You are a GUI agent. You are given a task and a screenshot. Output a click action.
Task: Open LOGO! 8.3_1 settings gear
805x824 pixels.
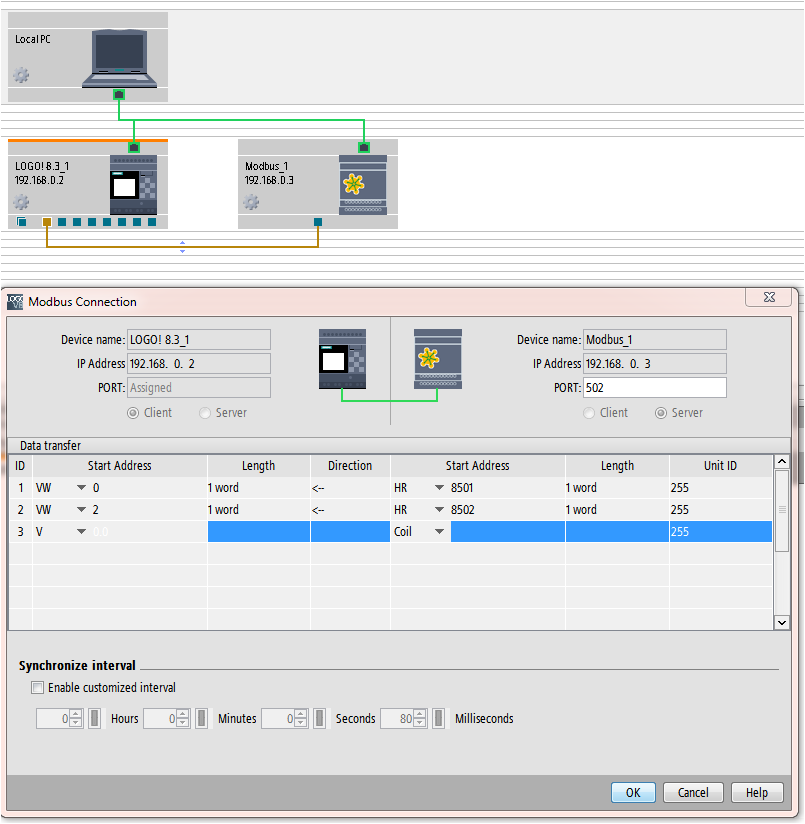point(21,202)
